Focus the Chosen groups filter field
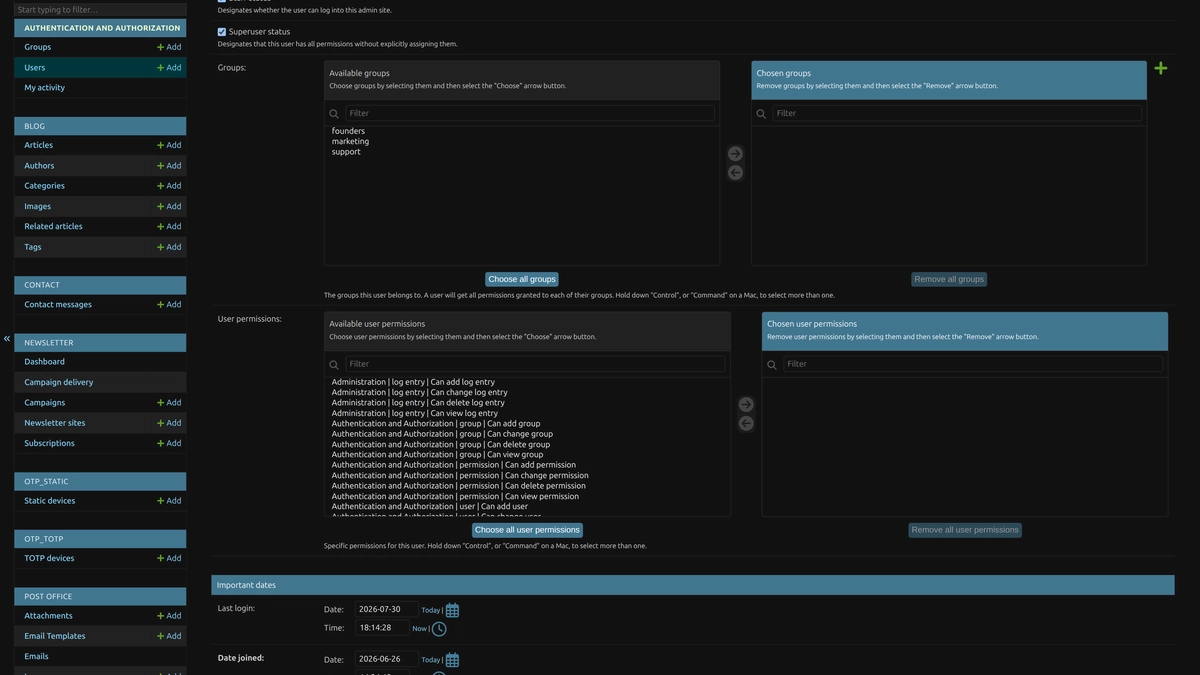This screenshot has width=1200, height=675. click(x=957, y=113)
